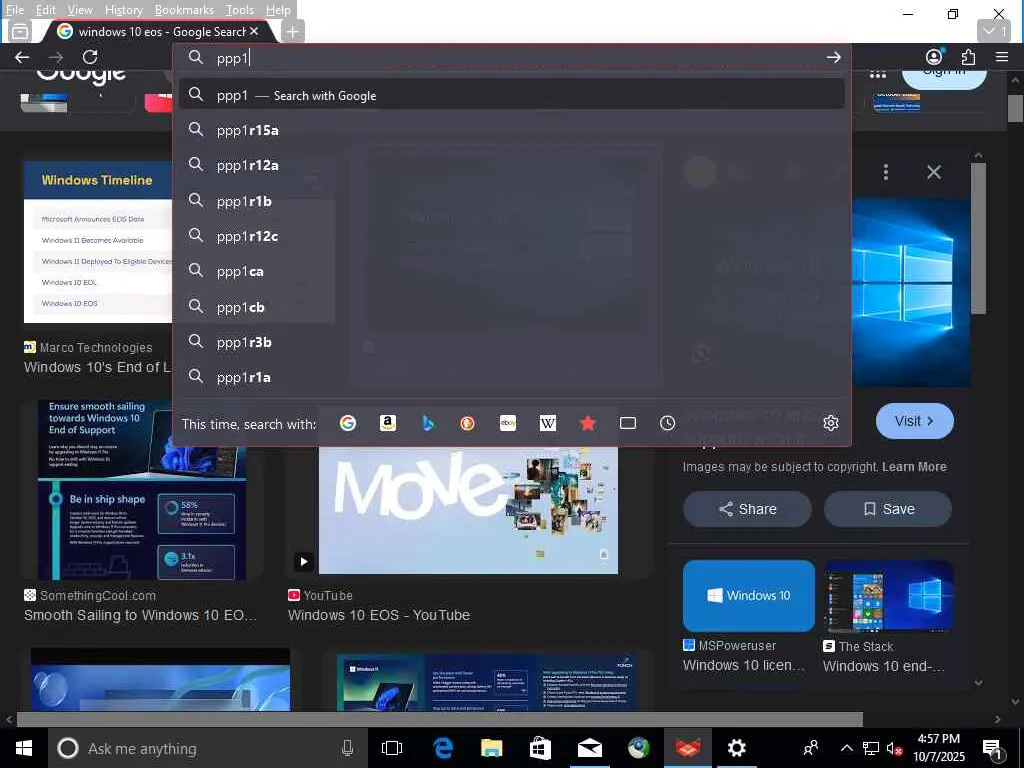The height and width of the screenshot is (768, 1024).
Task: Show hidden system tray icons
Action: (x=846, y=748)
